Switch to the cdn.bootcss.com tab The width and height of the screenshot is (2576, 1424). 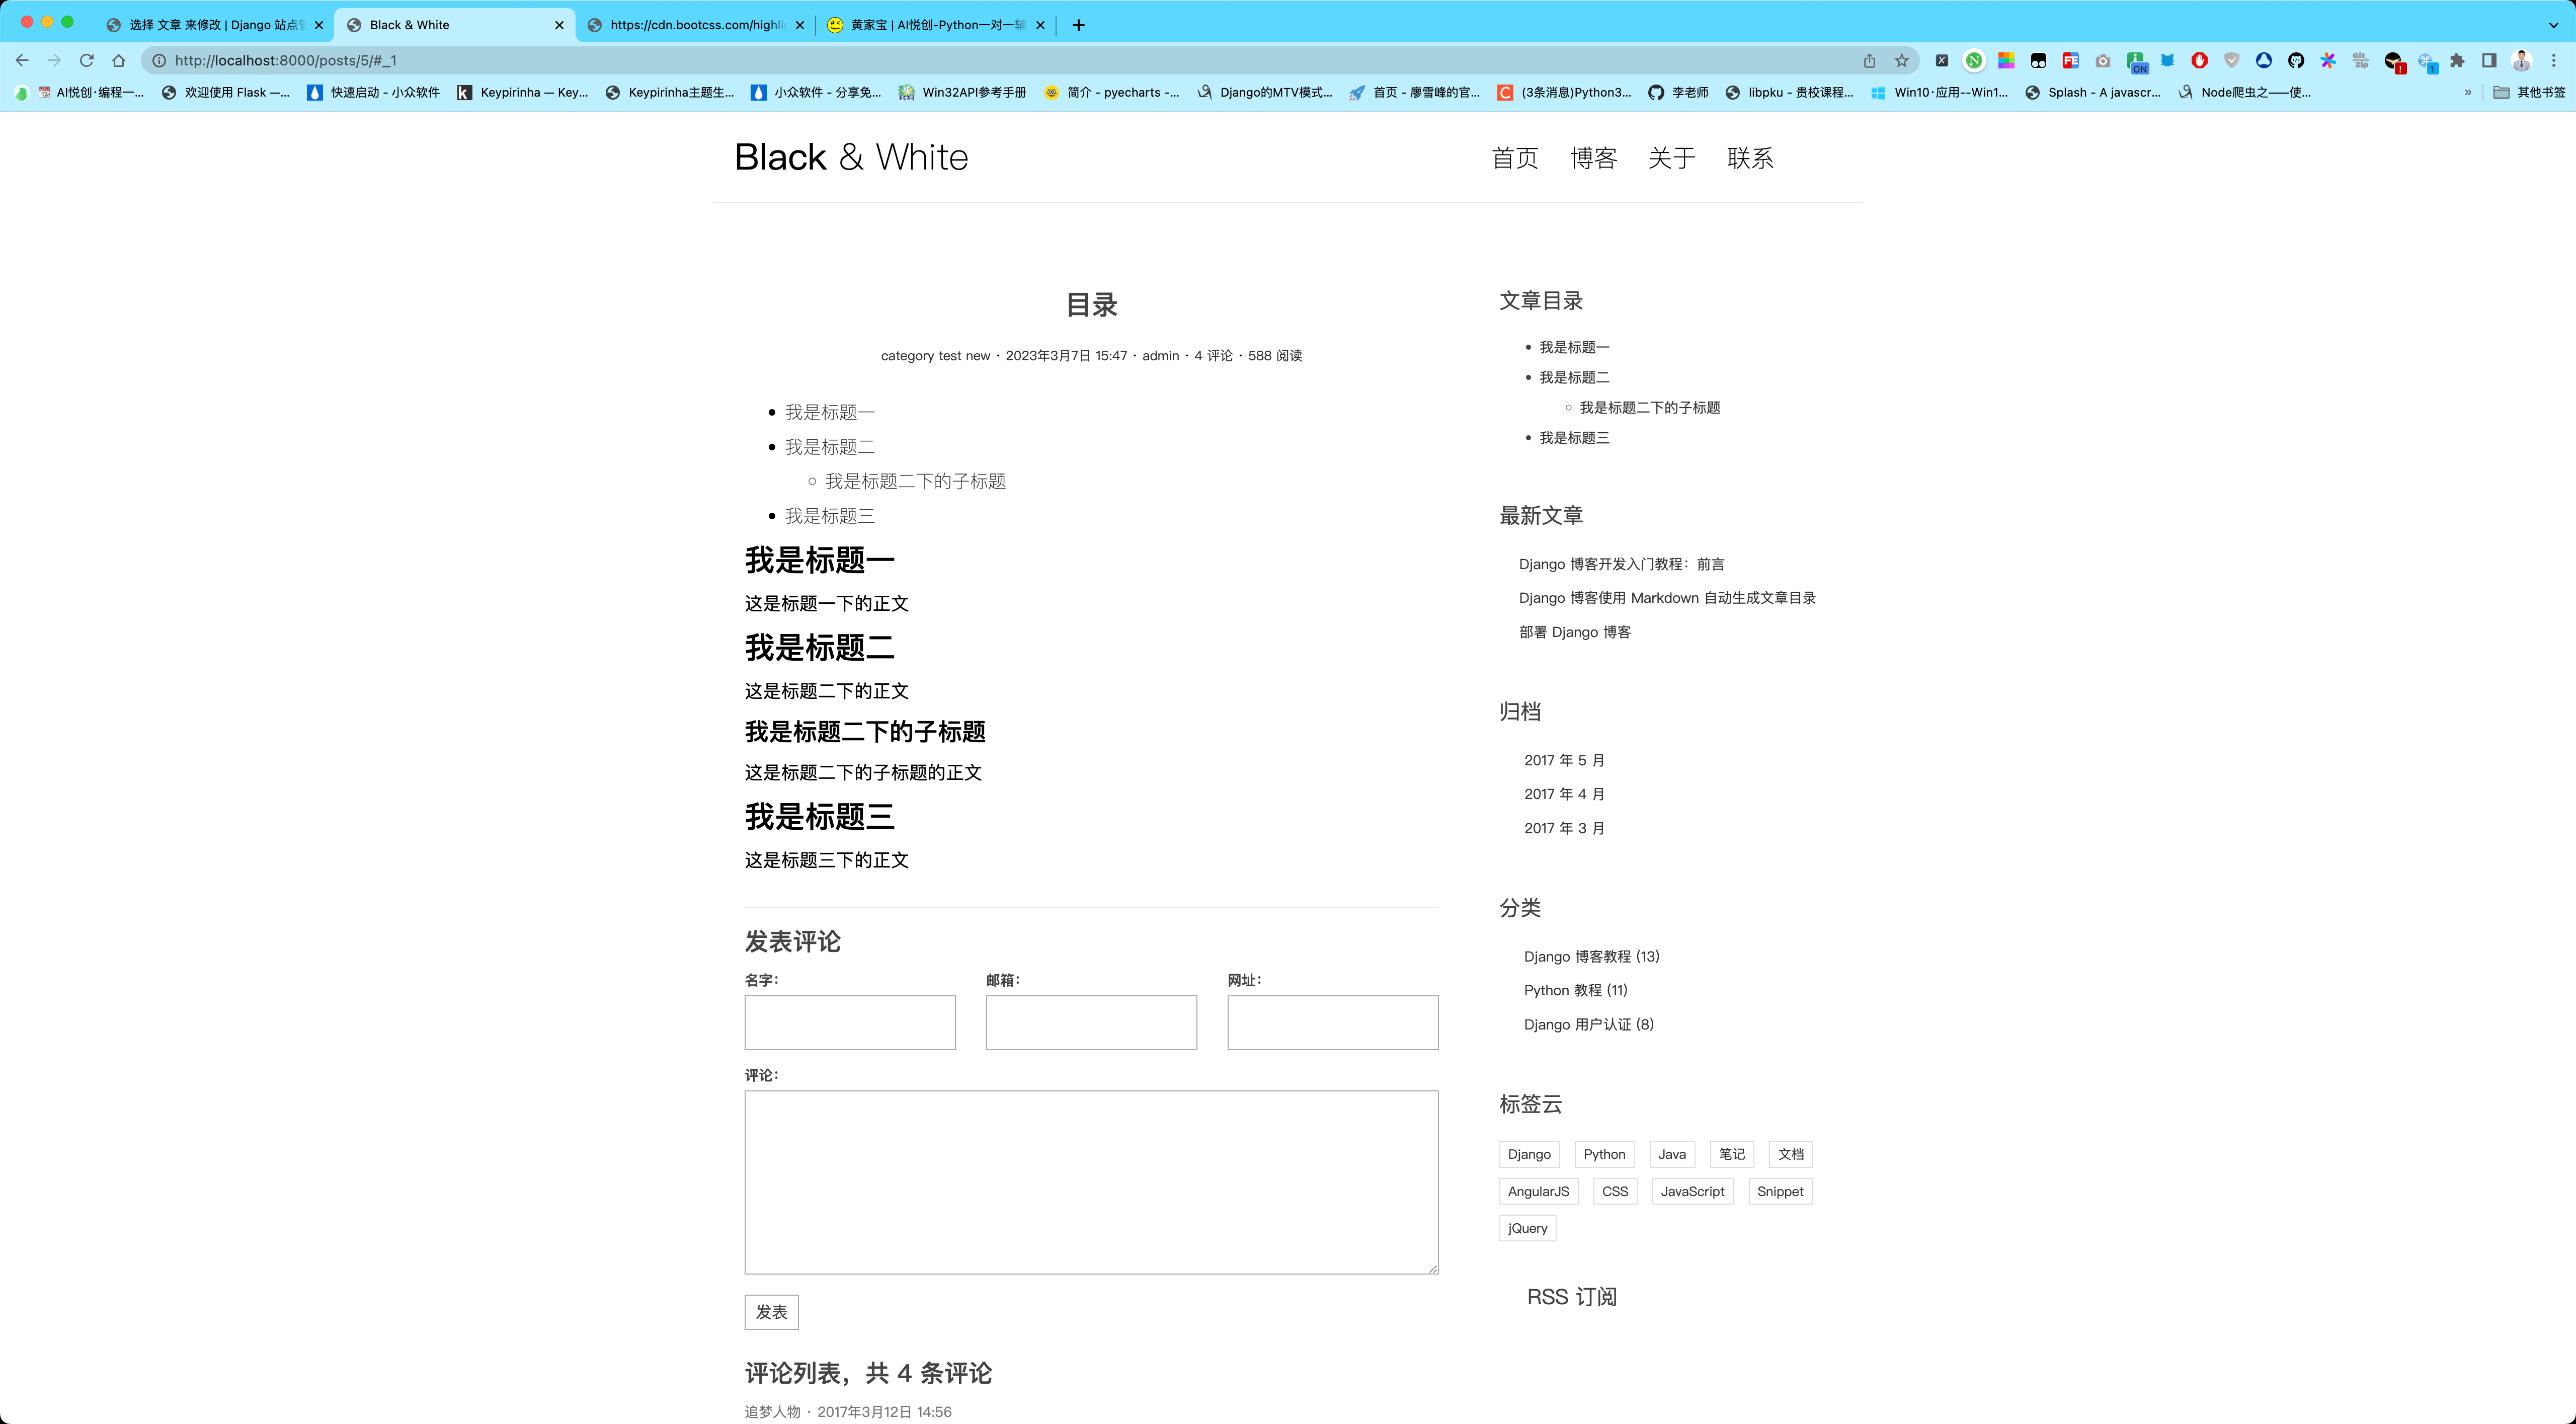696,25
